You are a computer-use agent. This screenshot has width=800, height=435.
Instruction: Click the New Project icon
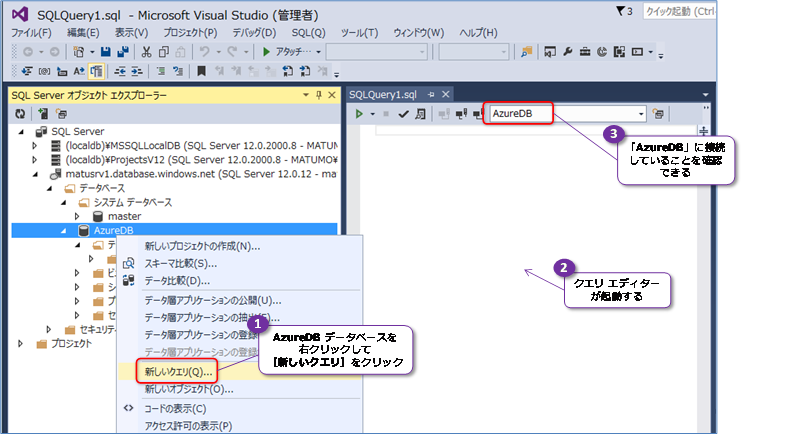point(79,52)
